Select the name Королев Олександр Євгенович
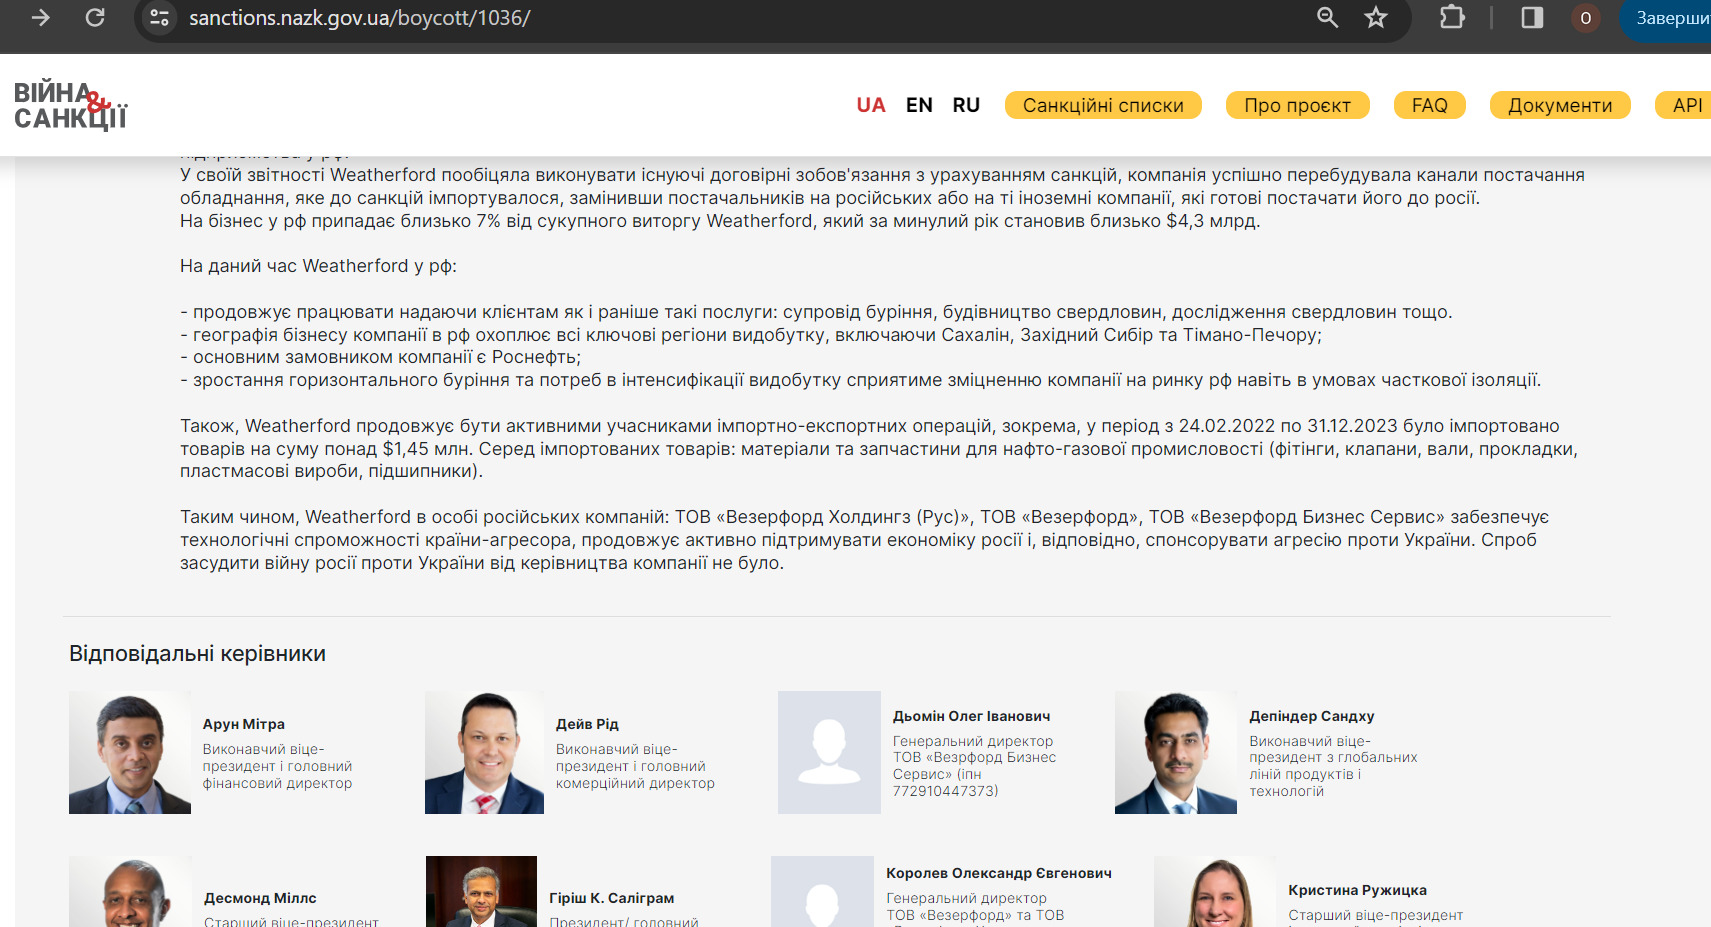The width and height of the screenshot is (1711, 927). (999, 873)
